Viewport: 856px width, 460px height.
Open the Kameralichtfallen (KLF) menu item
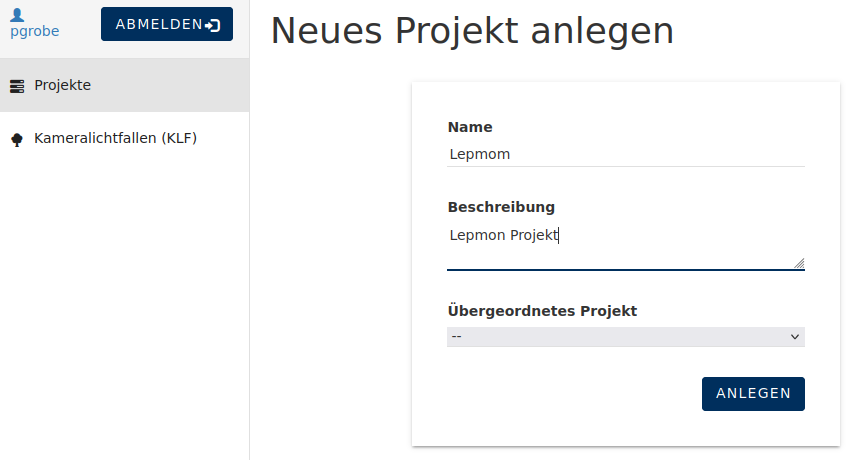(124, 139)
